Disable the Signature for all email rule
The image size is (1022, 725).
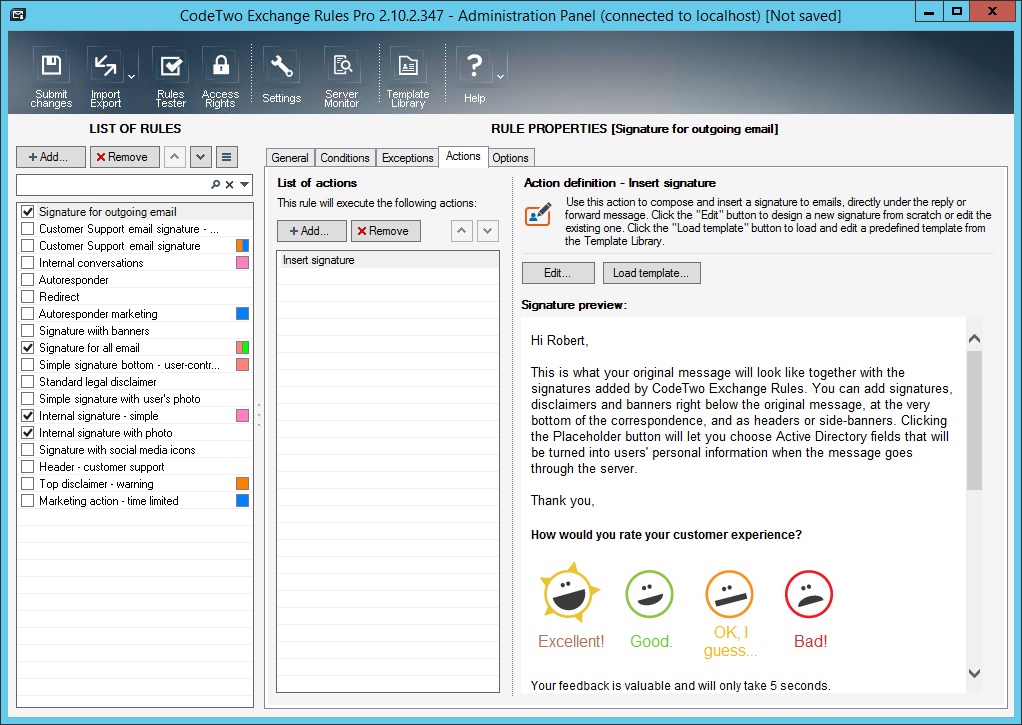(x=27, y=348)
